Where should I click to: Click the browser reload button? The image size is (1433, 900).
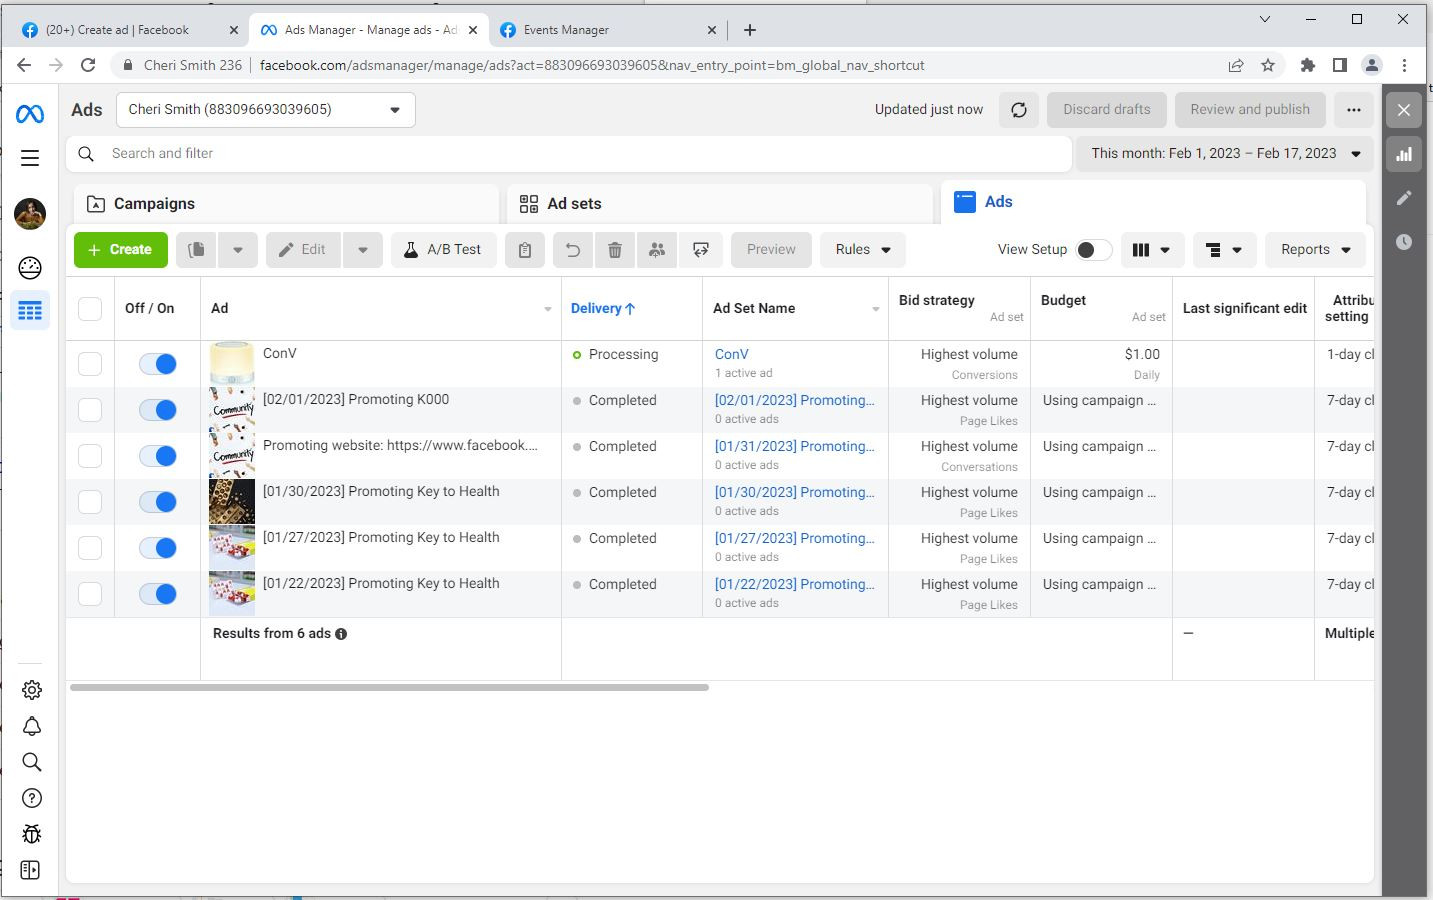(x=88, y=65)
